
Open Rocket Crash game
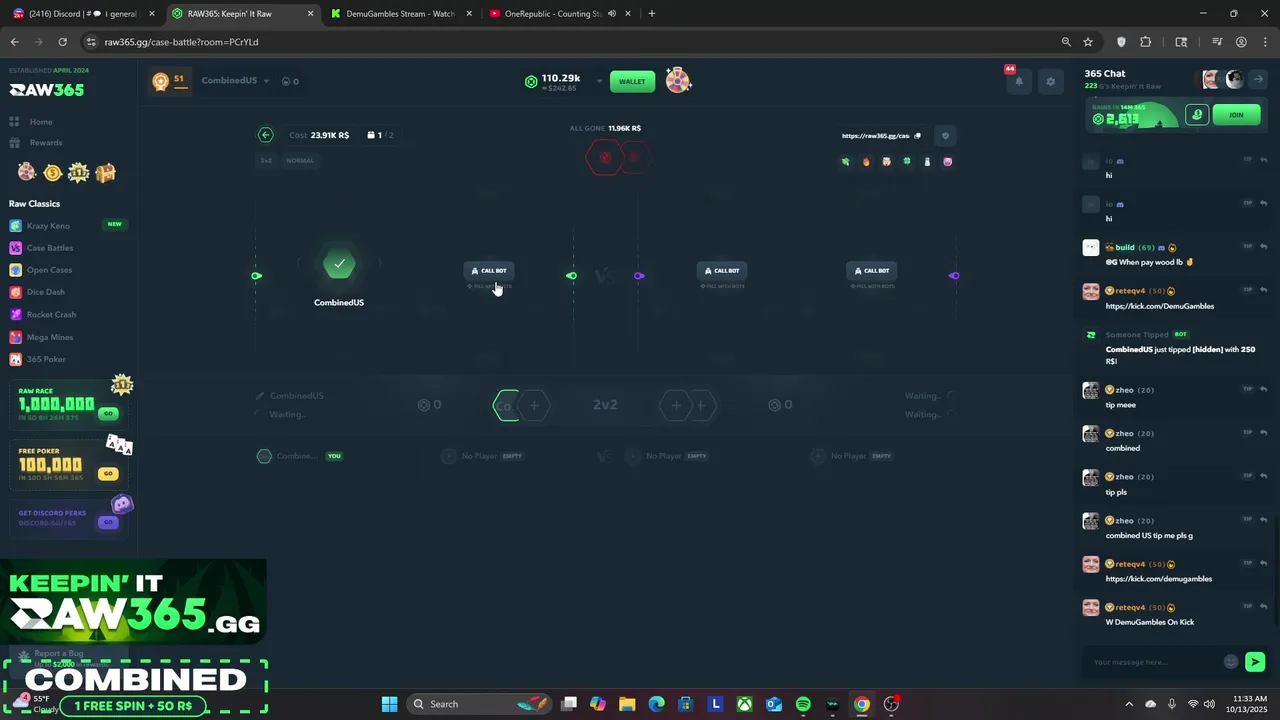[51, 314]
